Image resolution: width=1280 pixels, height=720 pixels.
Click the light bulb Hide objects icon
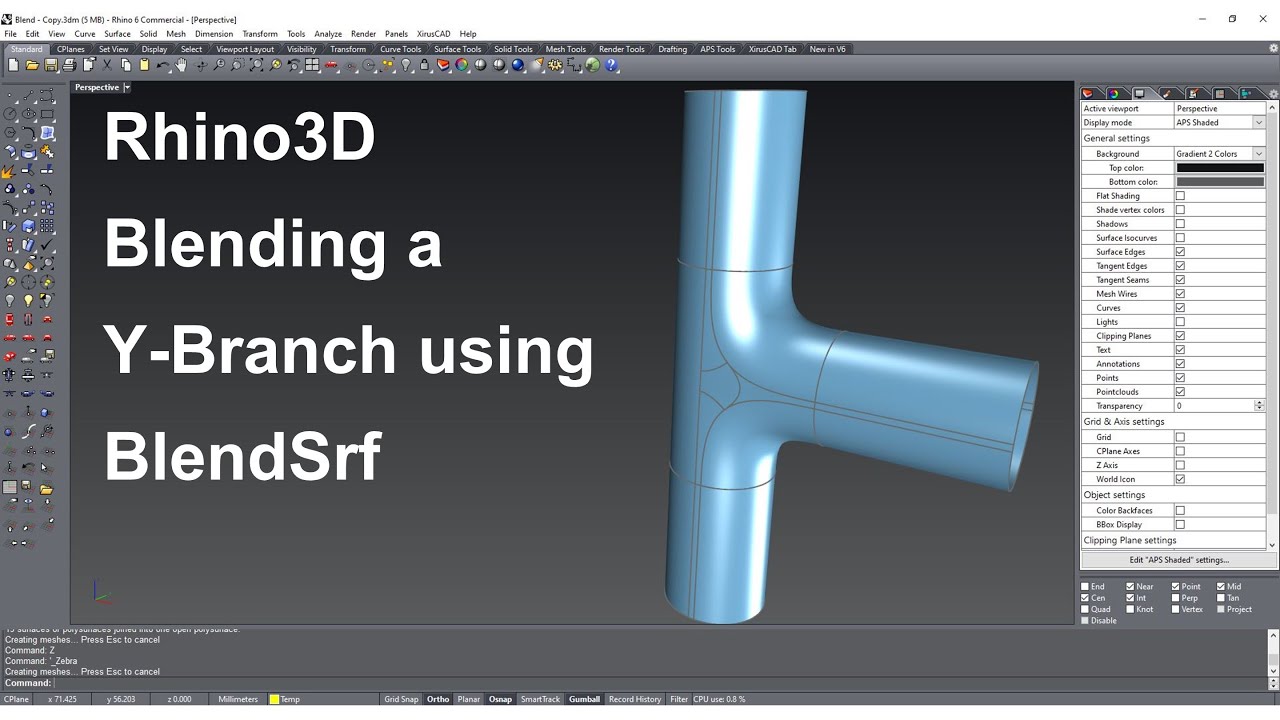406,65
